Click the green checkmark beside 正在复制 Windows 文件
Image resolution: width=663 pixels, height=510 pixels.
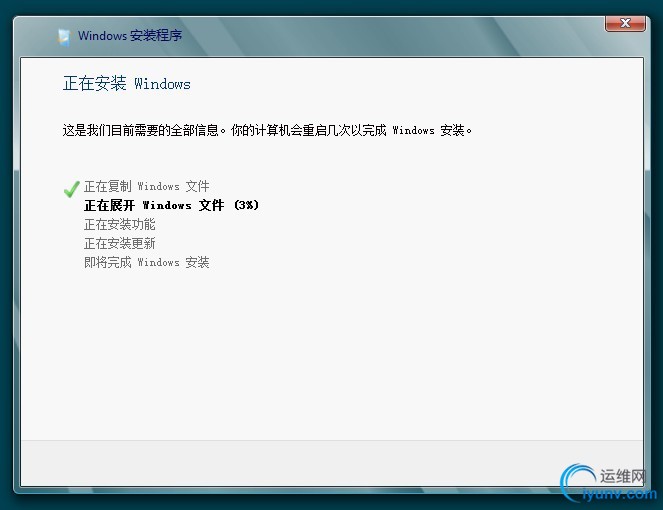(71, 189)
